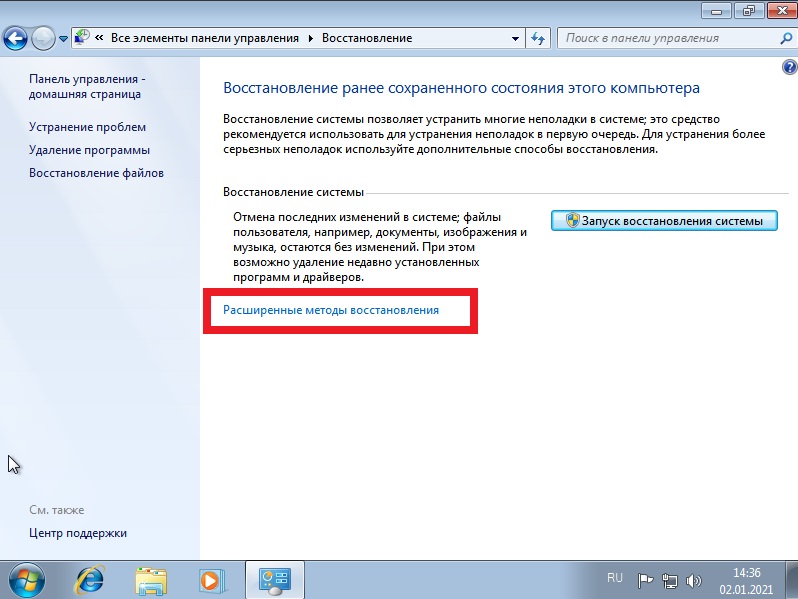Screen dimensions: 798x599
Task: Click the refresh button beside address bar
Action: pyautogui.click(x=538, y=39)
